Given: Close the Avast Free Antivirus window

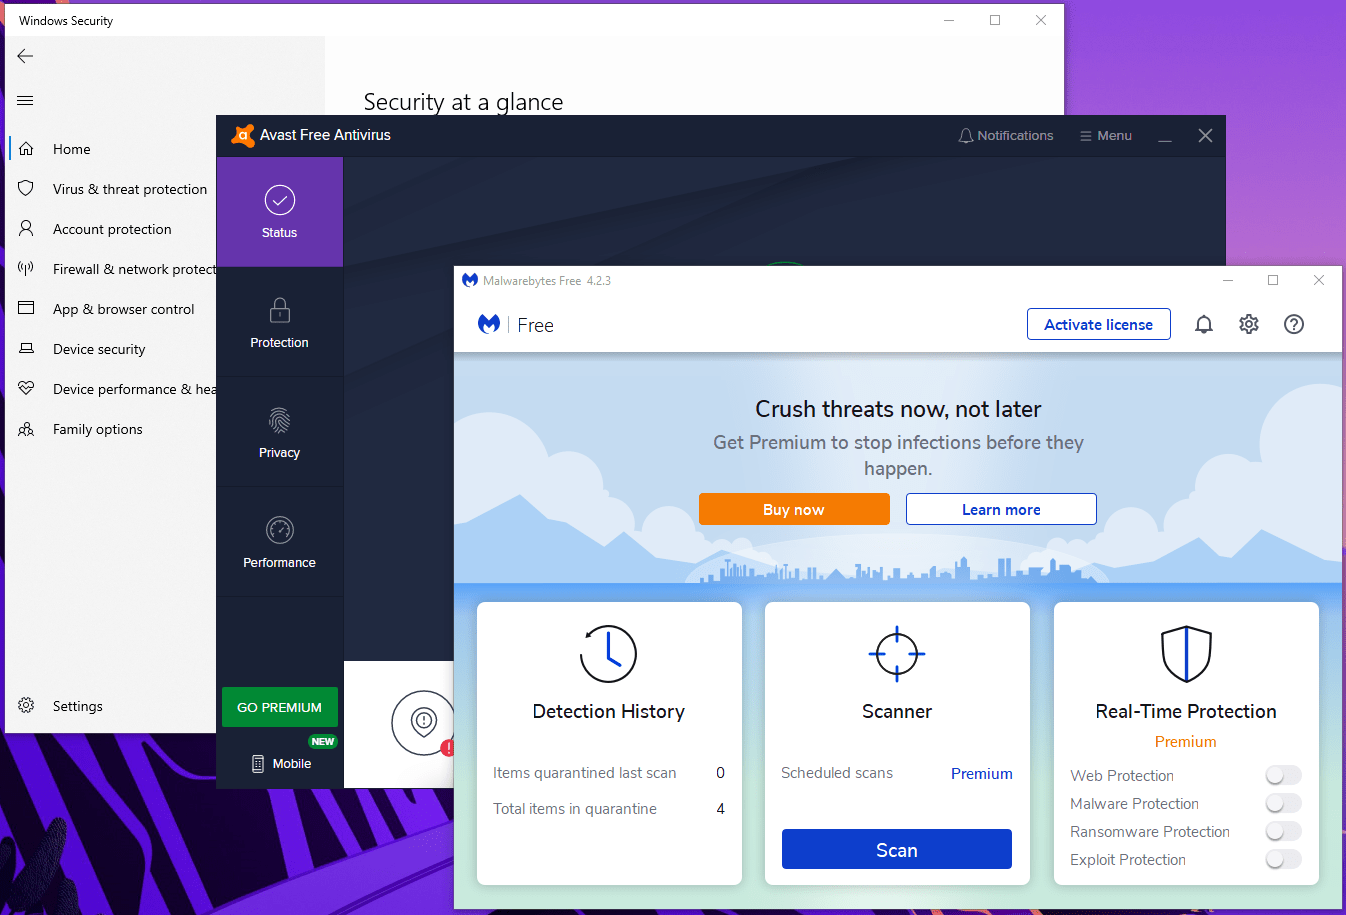Looking at the screenshot, I should point(1205,136).
